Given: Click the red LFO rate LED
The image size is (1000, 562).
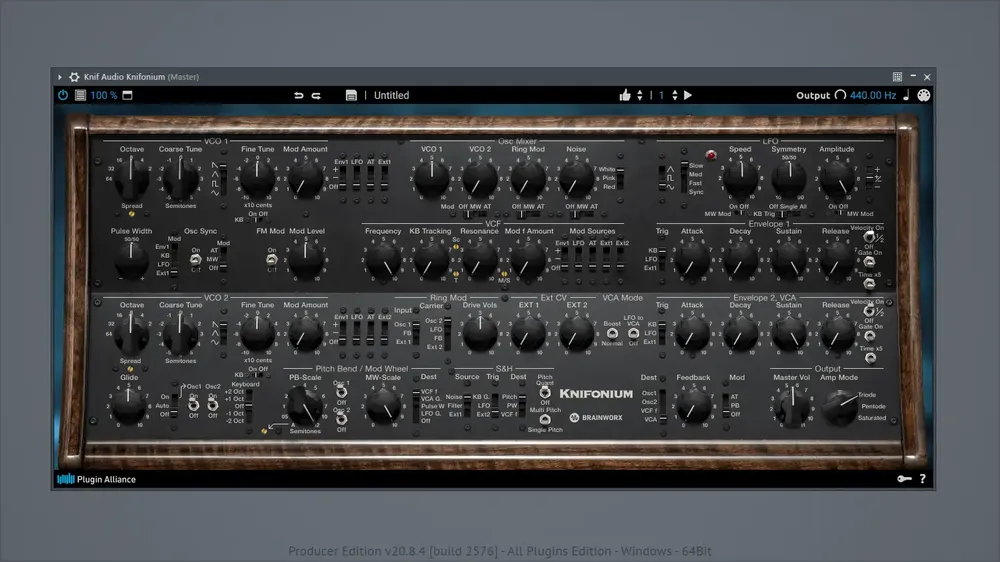Looking at the screenshot, I should tap(710, 155).
